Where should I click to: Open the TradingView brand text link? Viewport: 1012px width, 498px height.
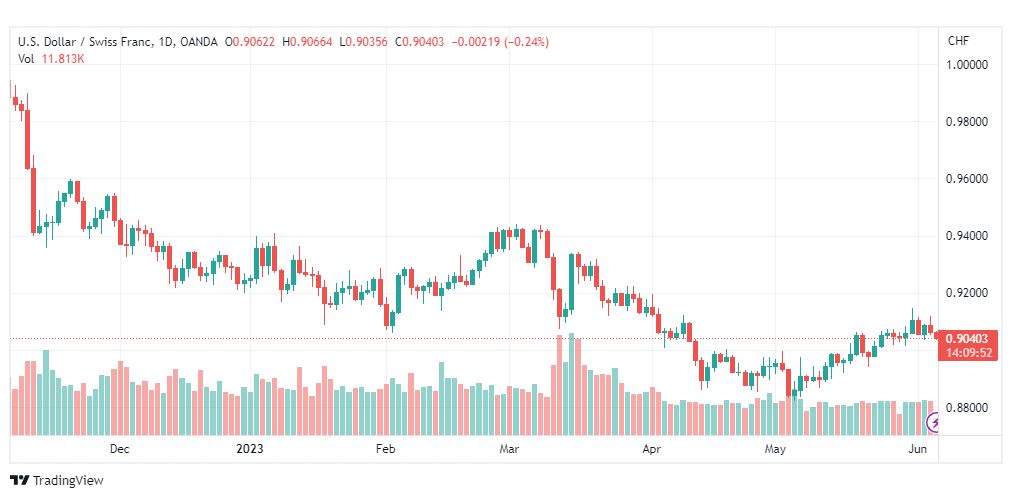tap(68, 481)
